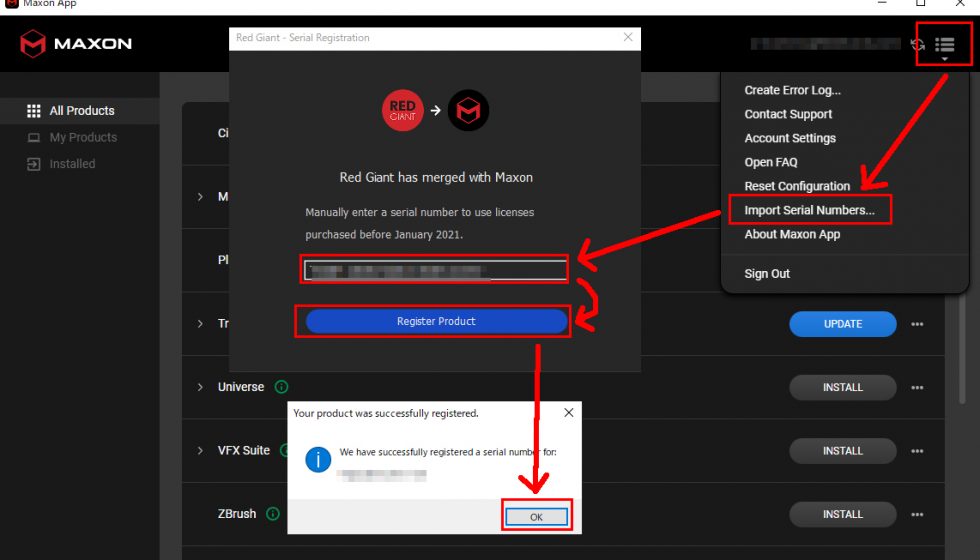Choose Create Error Log menu entry

[x=792, y=90]
